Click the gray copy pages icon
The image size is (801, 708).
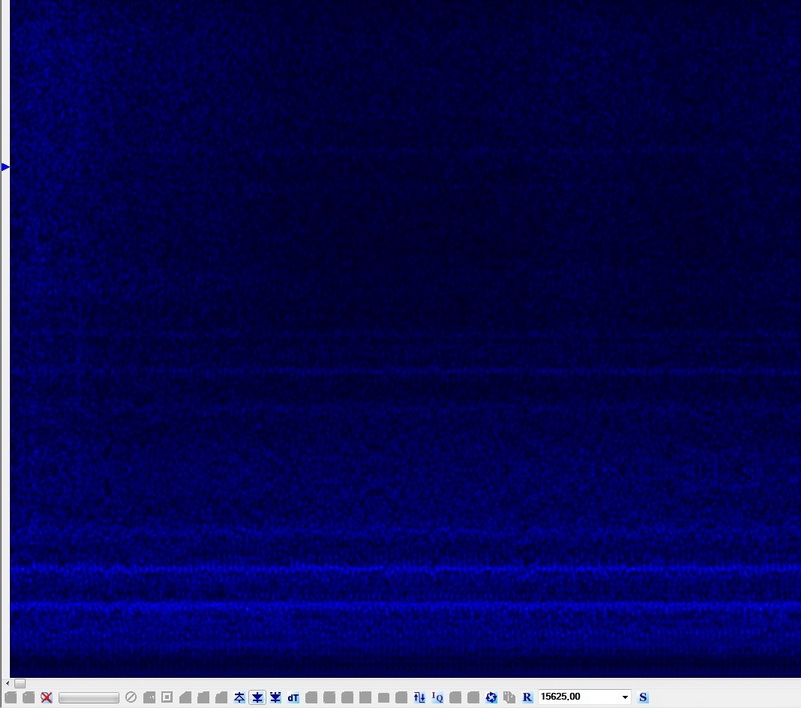pyautogui.click(x=509, y=697)
